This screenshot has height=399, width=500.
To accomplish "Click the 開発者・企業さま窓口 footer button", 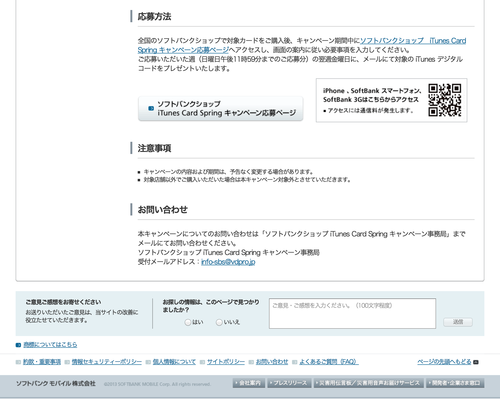I will [x=455, y=383].
